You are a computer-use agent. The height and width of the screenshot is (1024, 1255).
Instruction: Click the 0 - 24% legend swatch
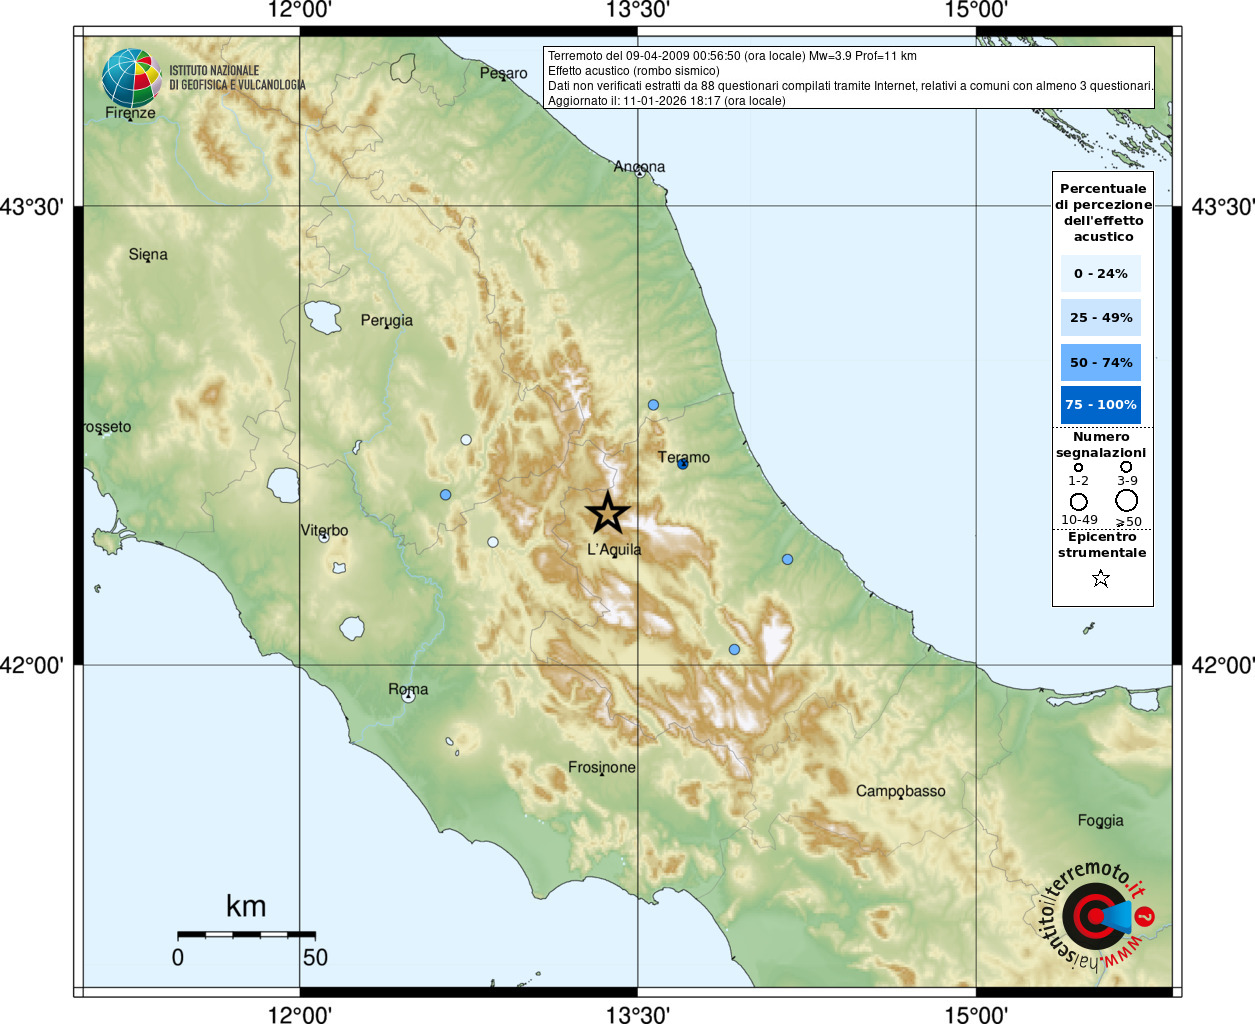(x=1100, y=273)
